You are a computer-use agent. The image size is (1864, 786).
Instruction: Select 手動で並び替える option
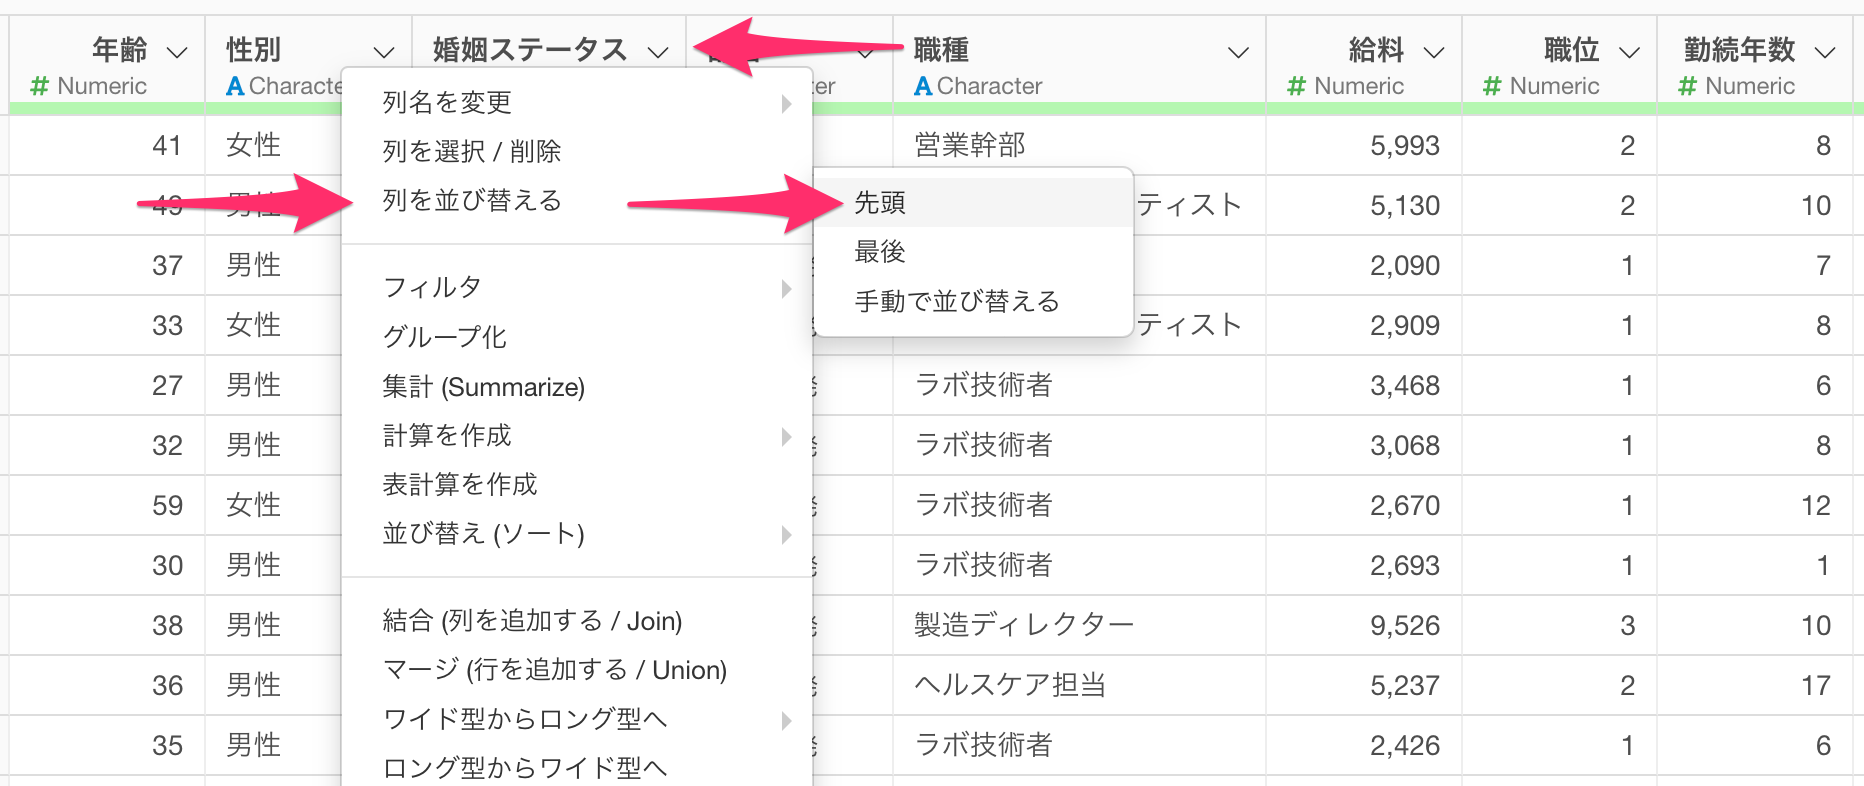[956, 301]
